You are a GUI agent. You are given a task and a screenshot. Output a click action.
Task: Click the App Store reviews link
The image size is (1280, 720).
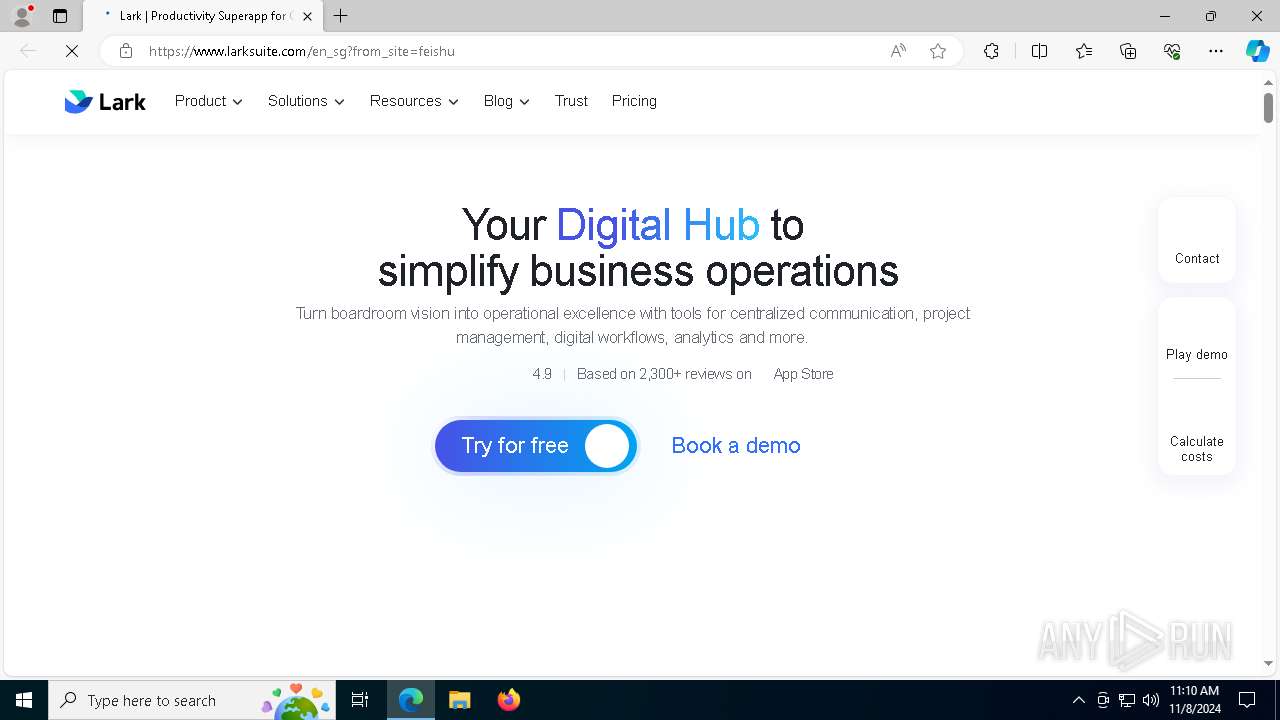[x=803, y=374]
